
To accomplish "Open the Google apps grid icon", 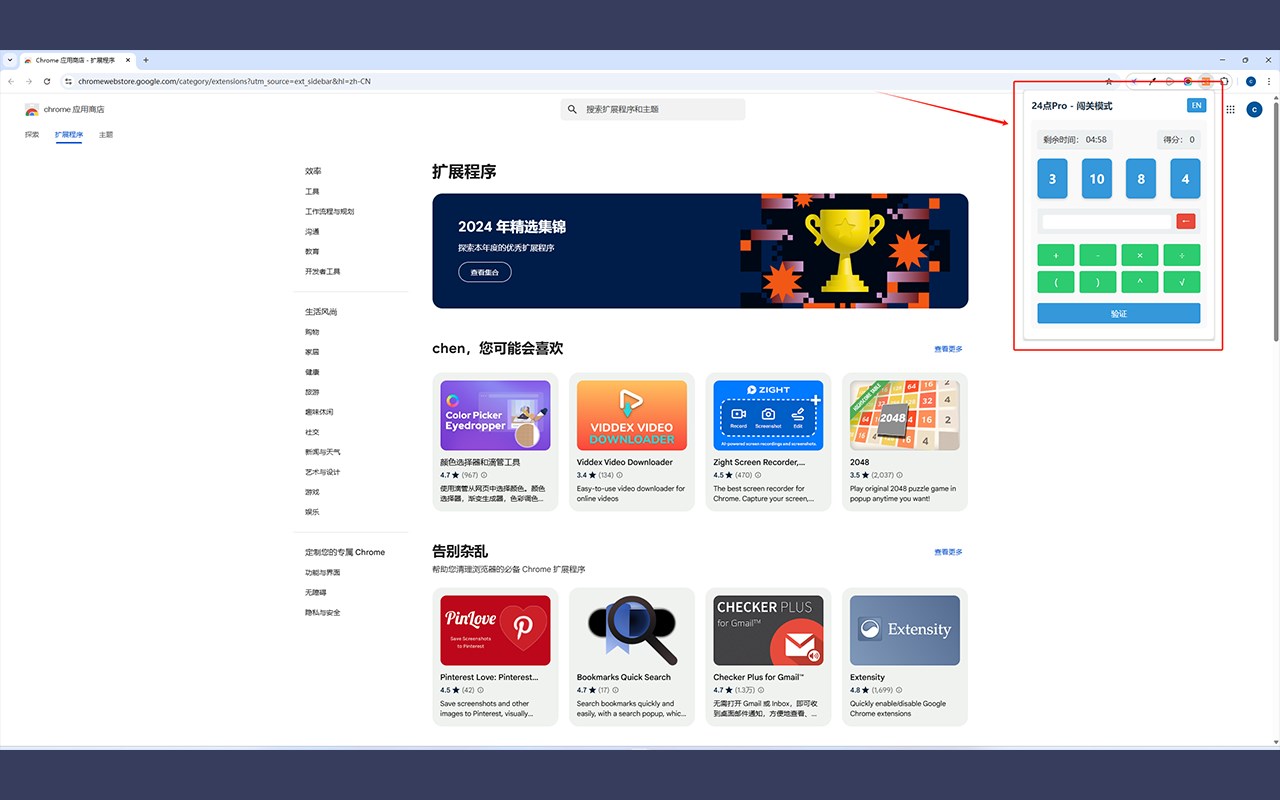I will [x=1230, y=110].
